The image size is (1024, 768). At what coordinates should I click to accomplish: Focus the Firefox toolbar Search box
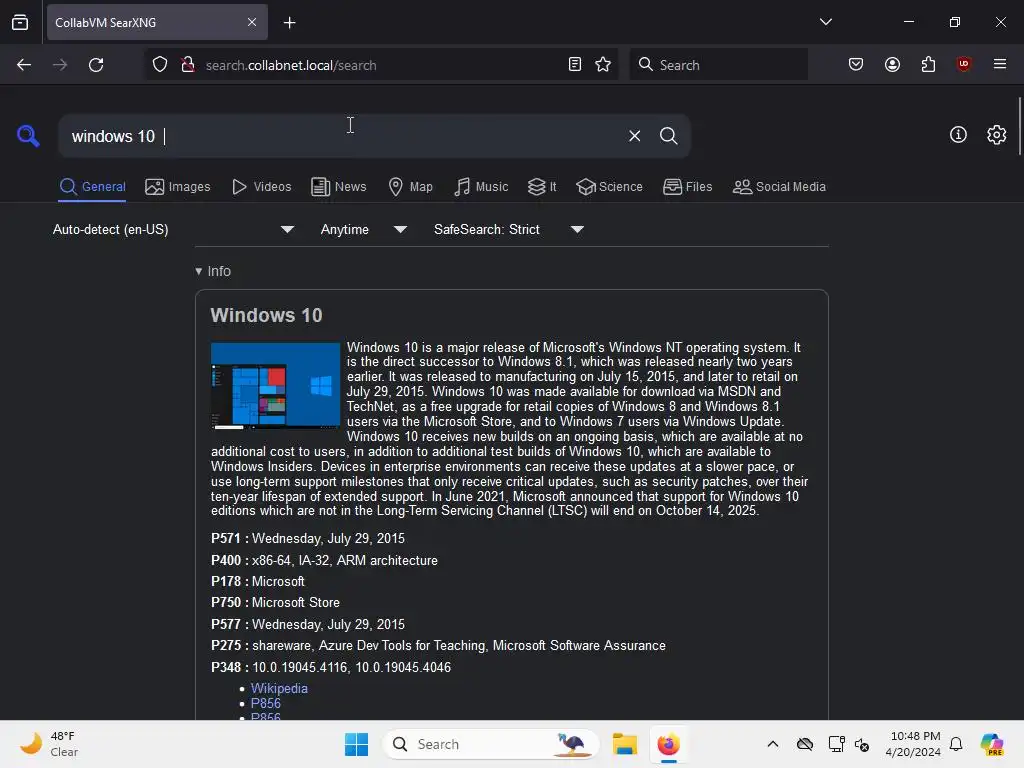pos(718,65)
